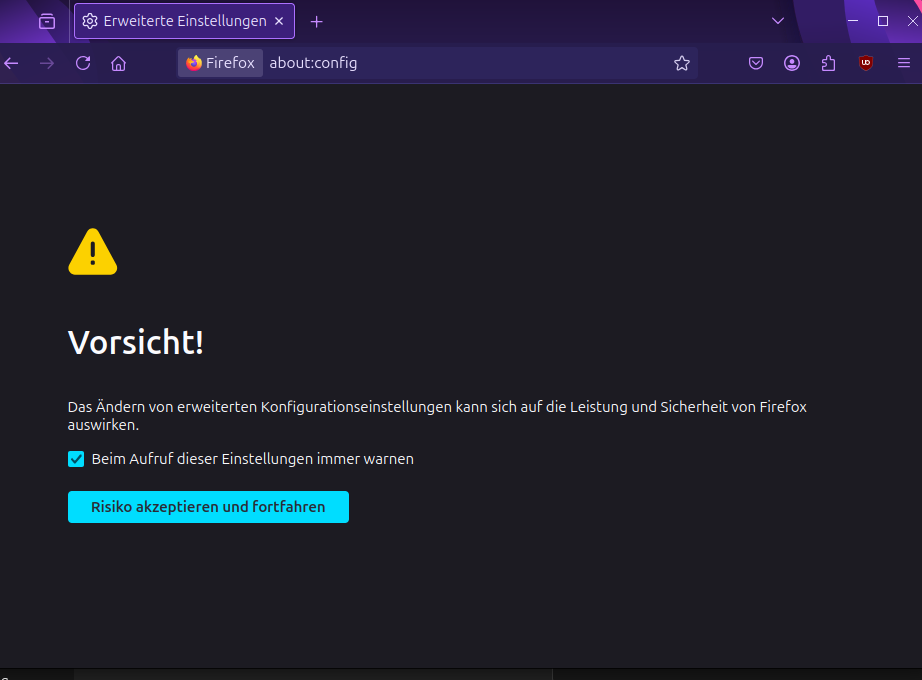Maximize the Firefox window
Image resolution: width=922 pixels, height=680 pixels.
click(x=883, y=21)
